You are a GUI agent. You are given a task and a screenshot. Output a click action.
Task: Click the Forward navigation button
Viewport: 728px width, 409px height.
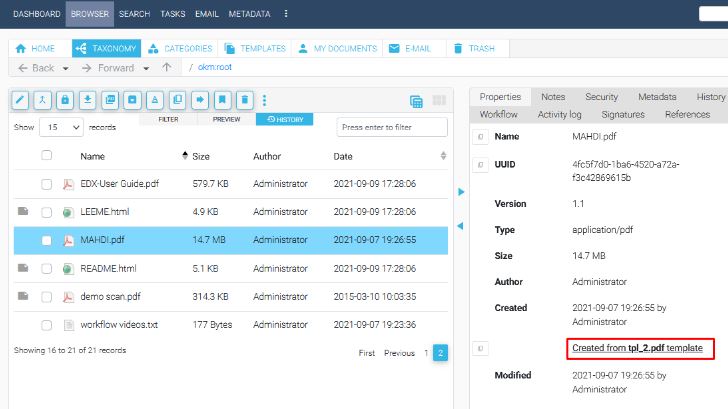point(108,68)
